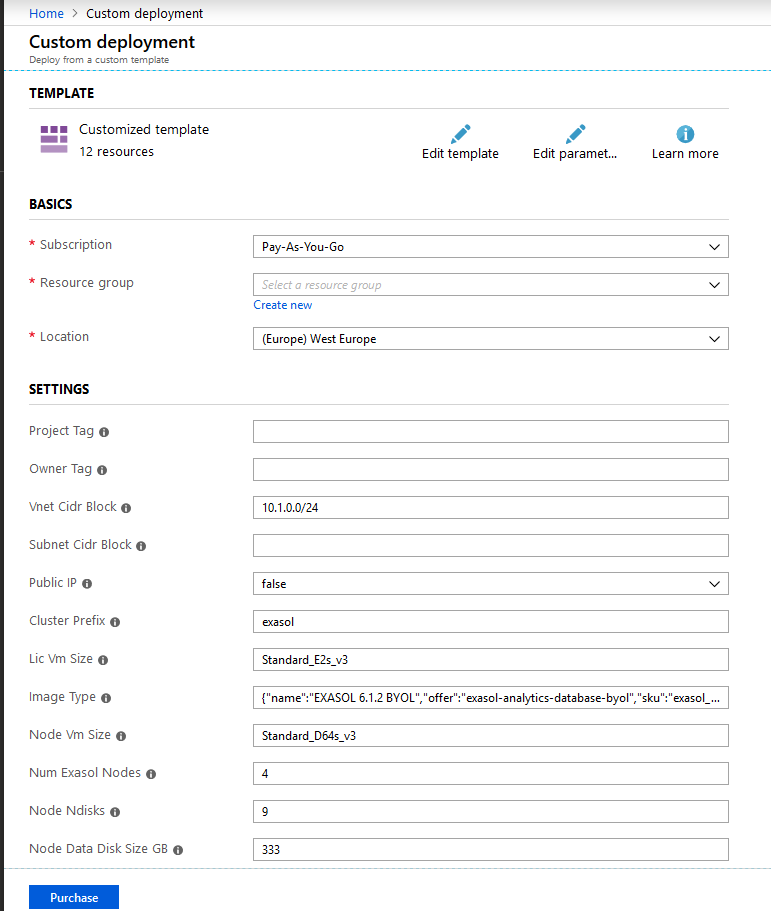This screenshot has width=771, height=911.
Task: Go to Home in the breadcrumb
Action: (x=46, y=14)
